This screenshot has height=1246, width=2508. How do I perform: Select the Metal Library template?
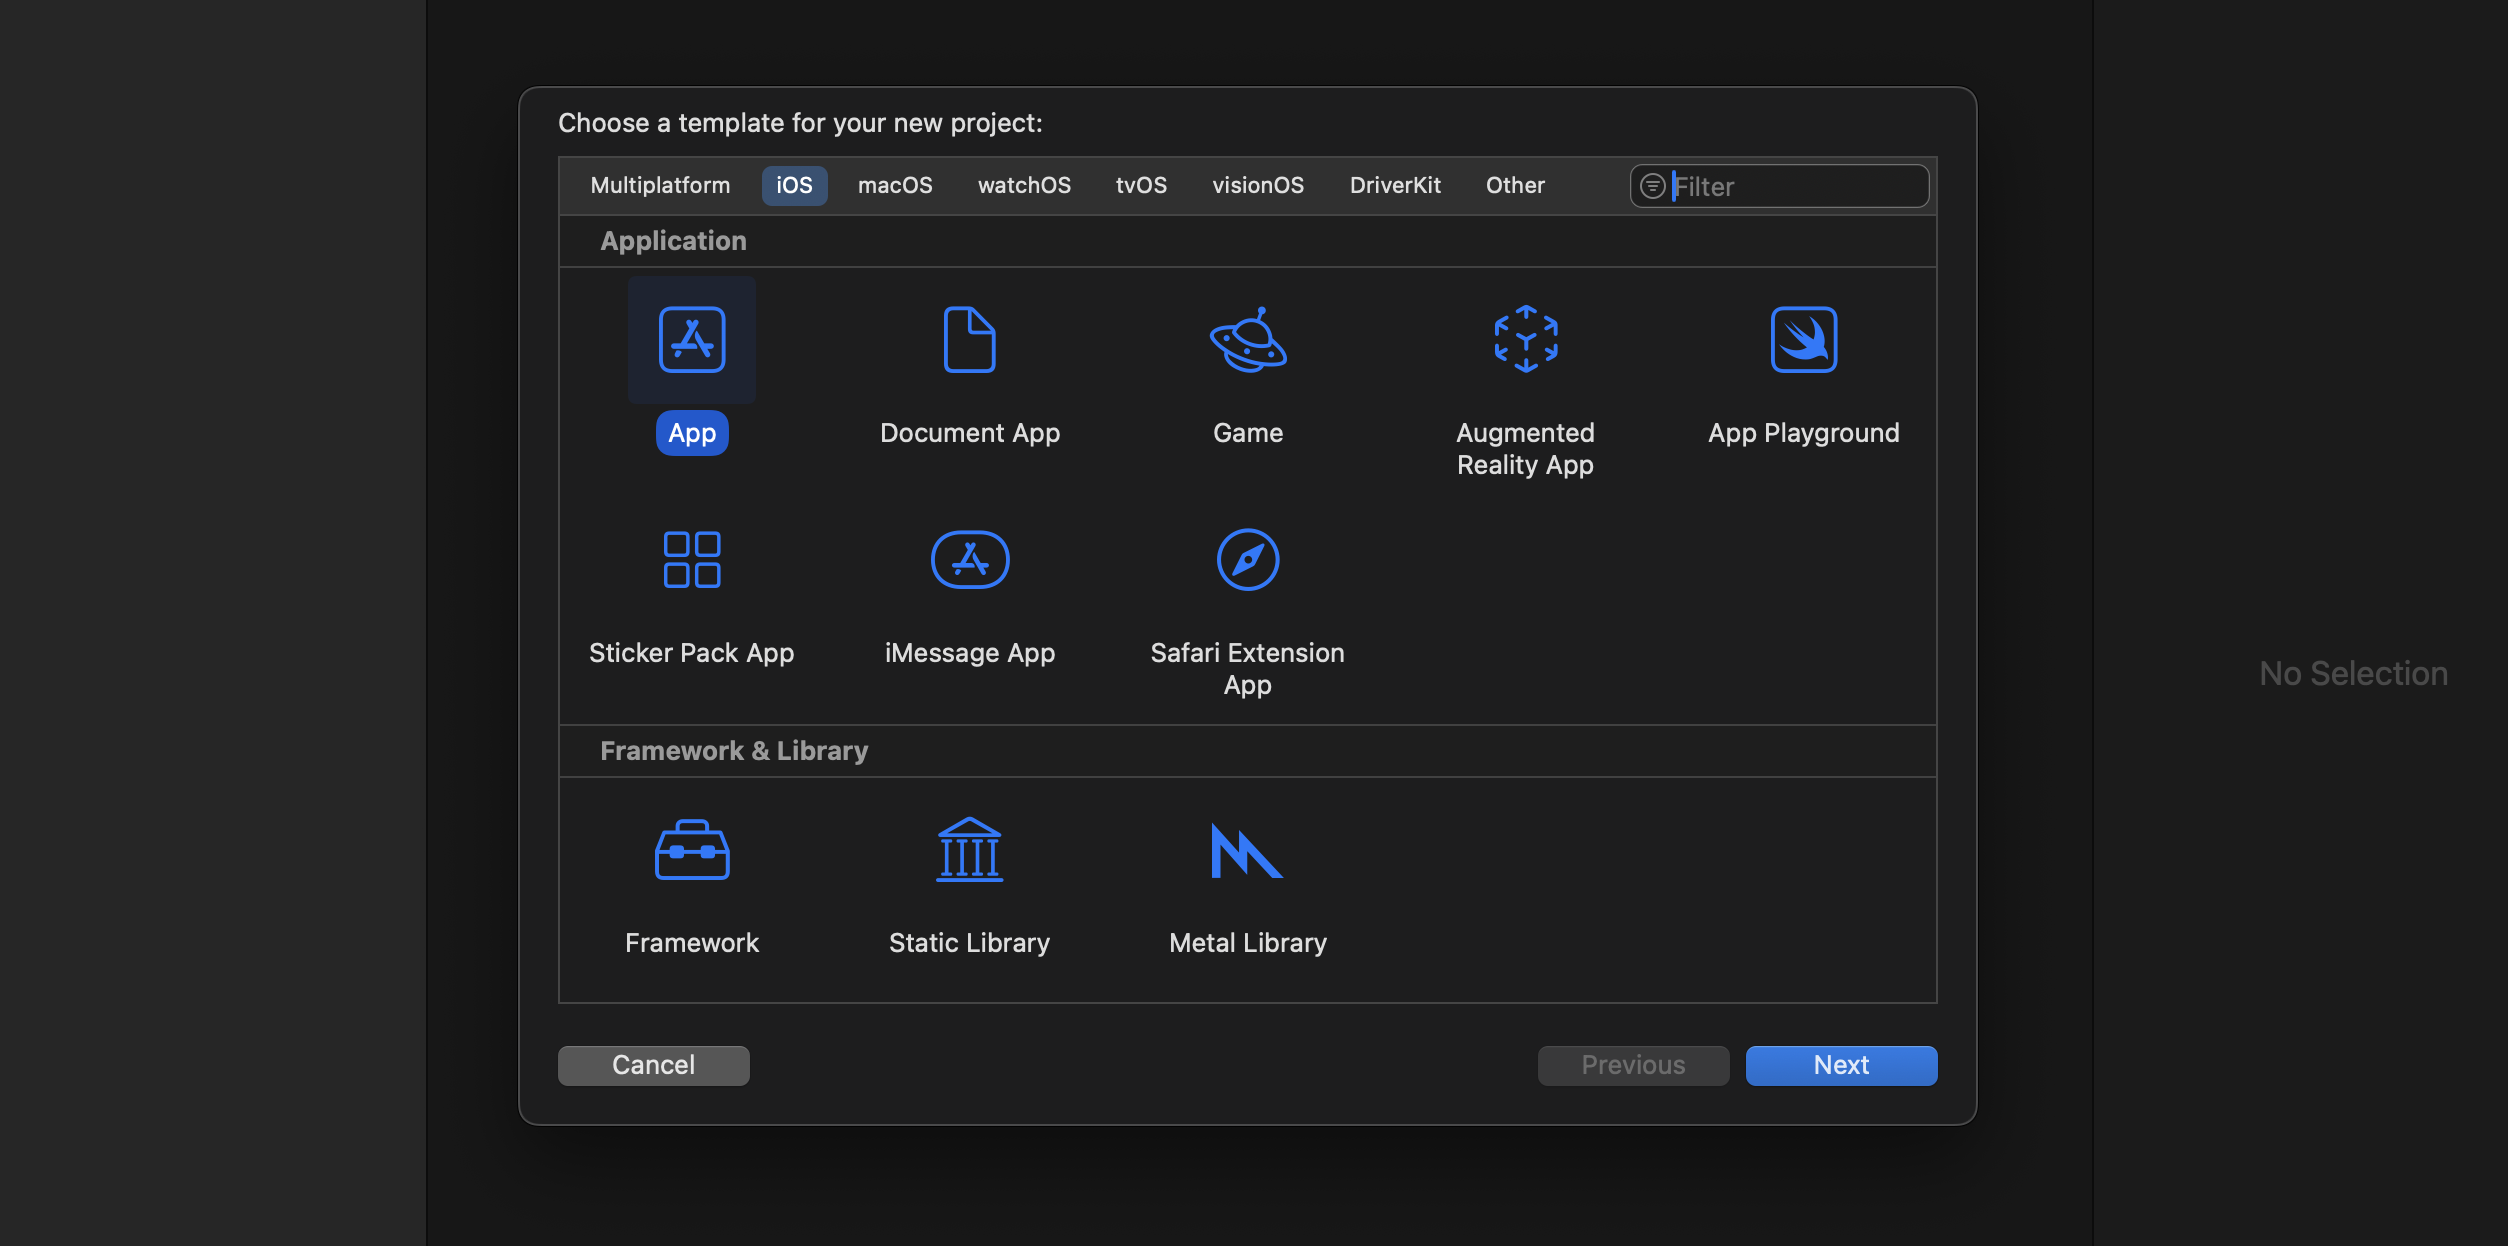tap(1247, 850)
